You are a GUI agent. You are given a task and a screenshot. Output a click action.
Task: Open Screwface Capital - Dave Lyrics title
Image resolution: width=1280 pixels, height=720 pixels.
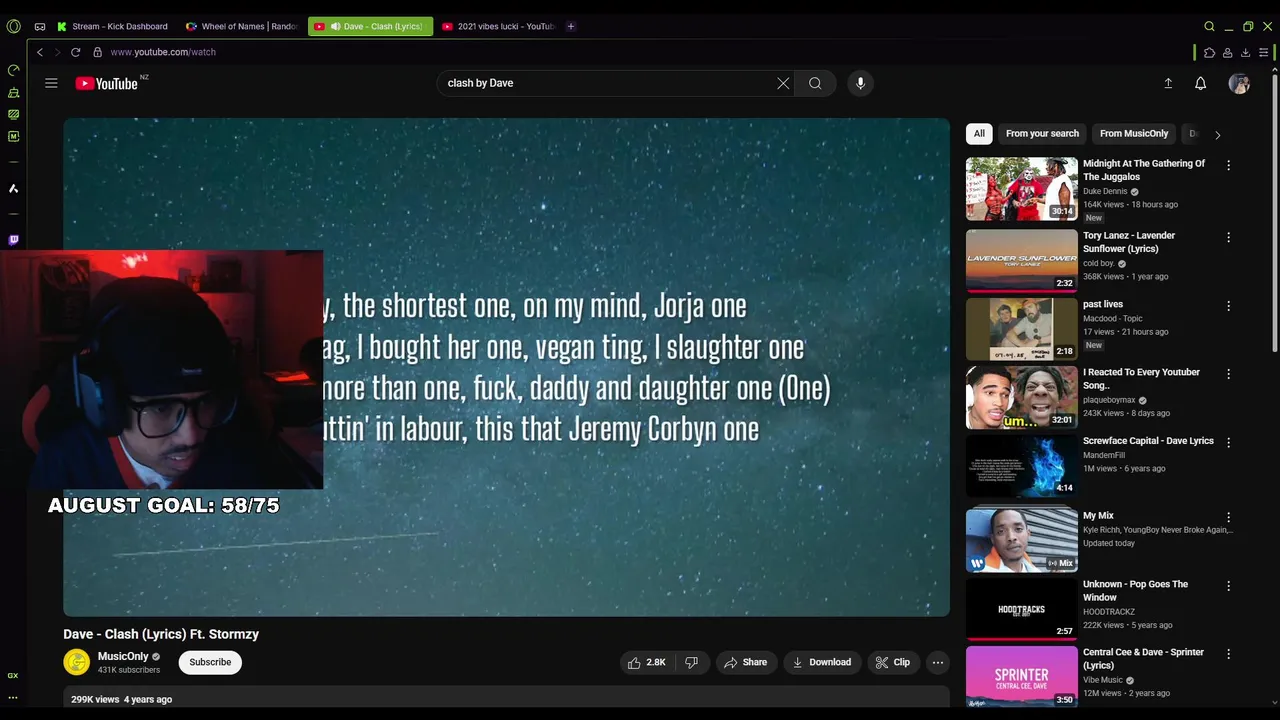click(1148, 441)
